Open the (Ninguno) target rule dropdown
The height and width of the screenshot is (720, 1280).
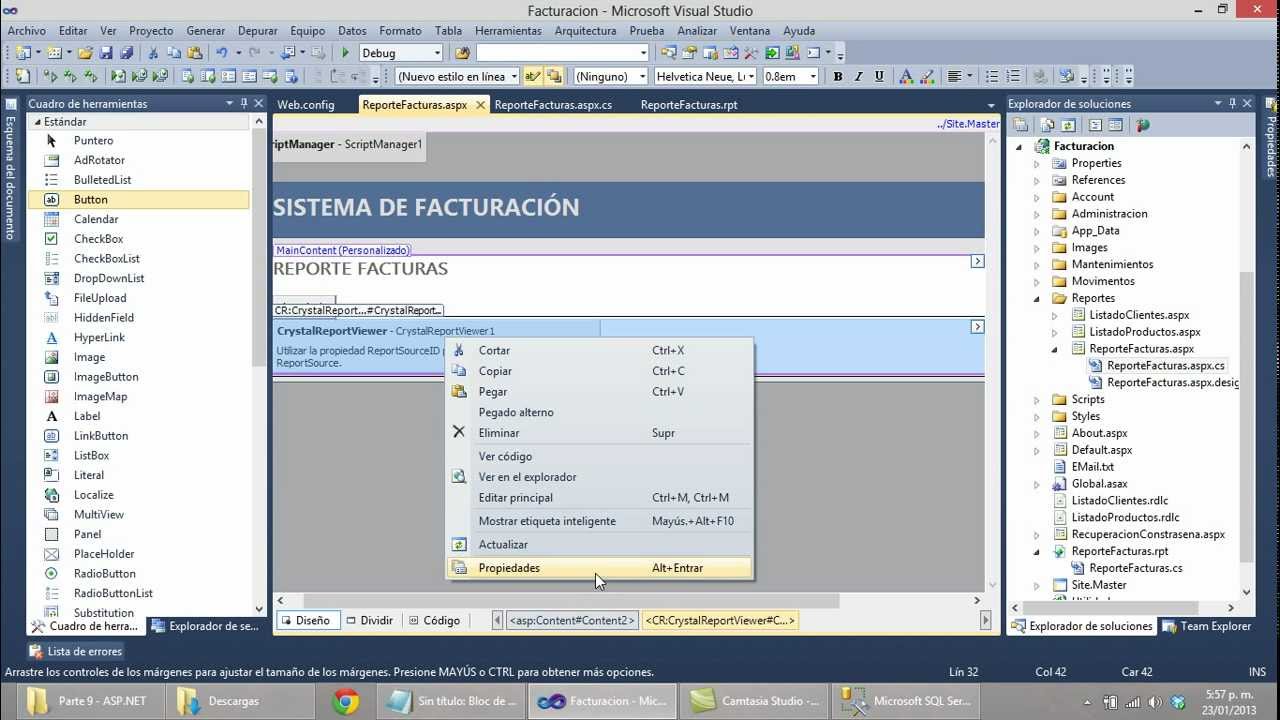640,76
